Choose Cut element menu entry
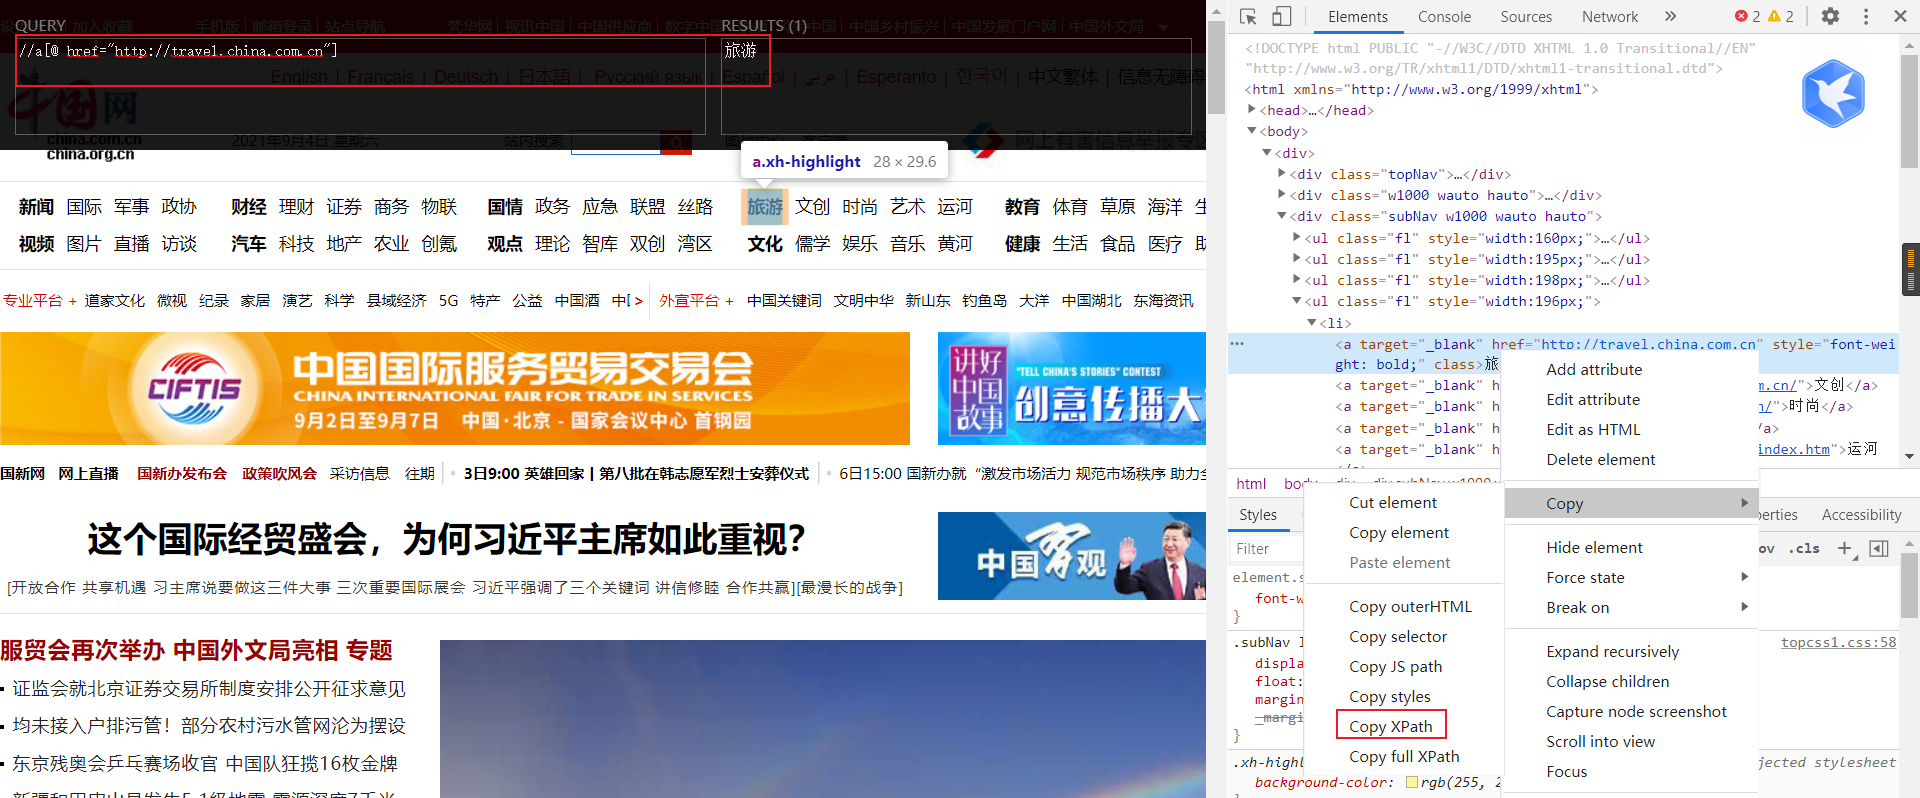 1392,502
